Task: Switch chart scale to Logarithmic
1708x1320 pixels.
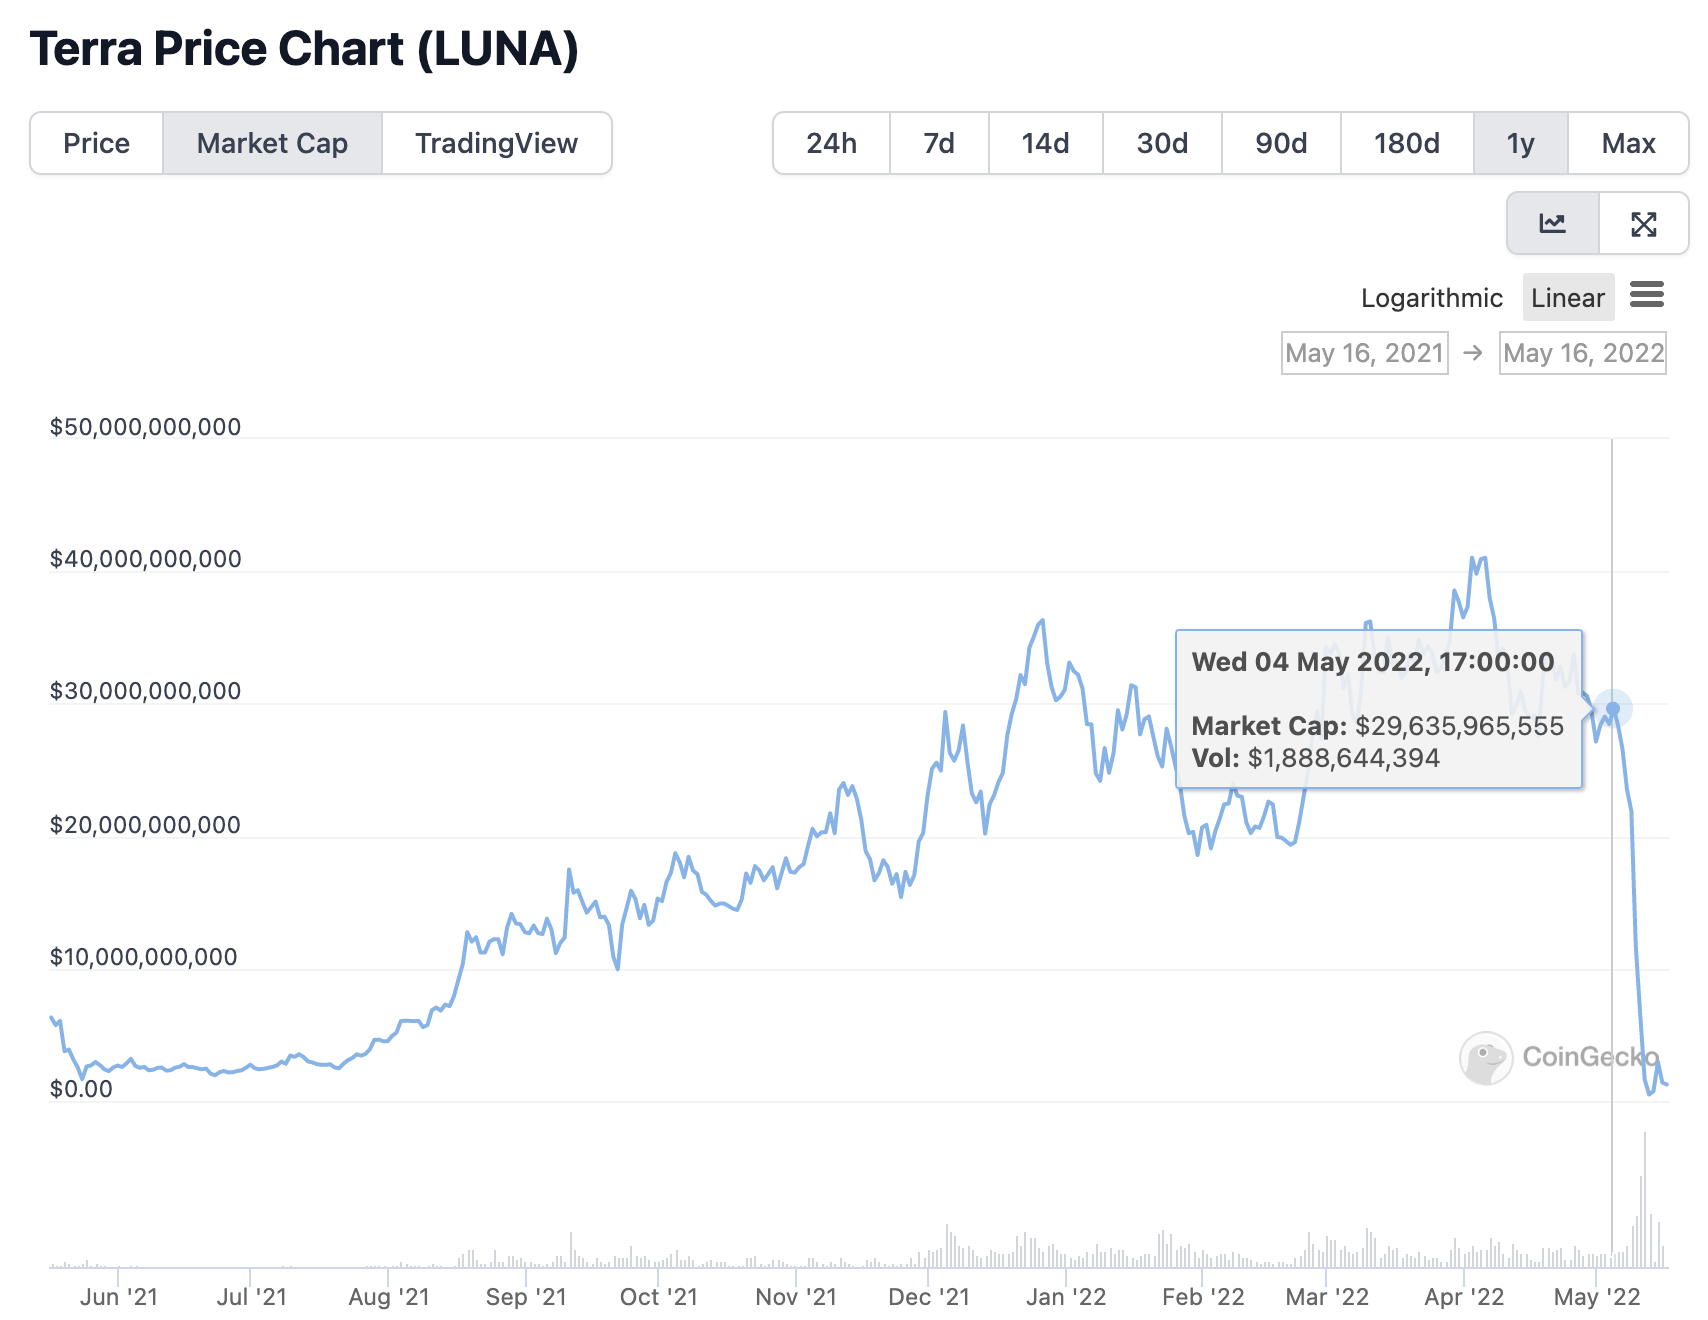Action: click(1431, 298)
